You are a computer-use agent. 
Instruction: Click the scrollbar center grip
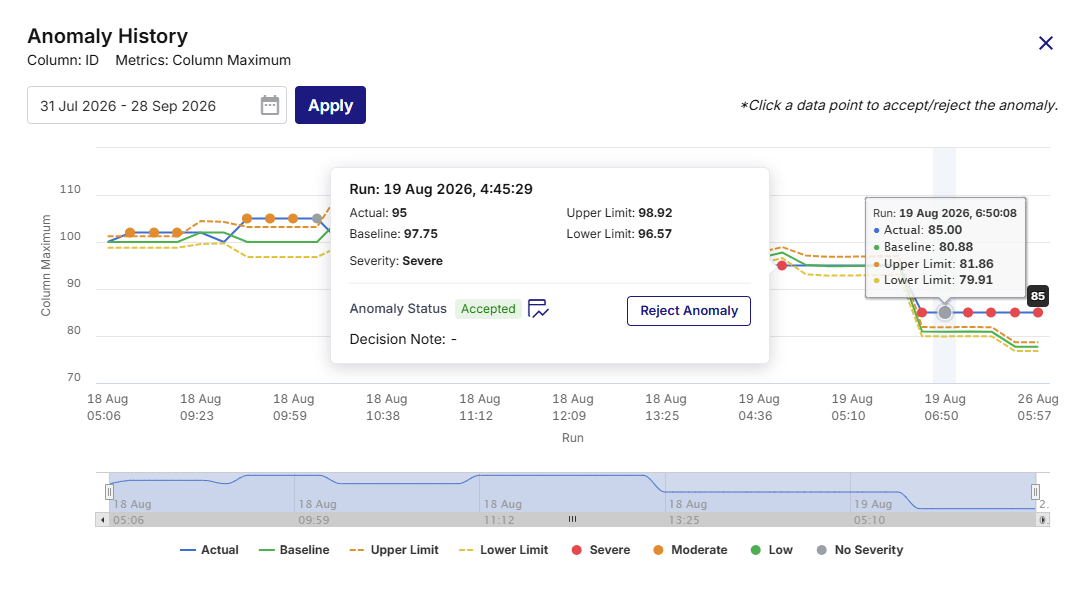[x=572, y=520]
